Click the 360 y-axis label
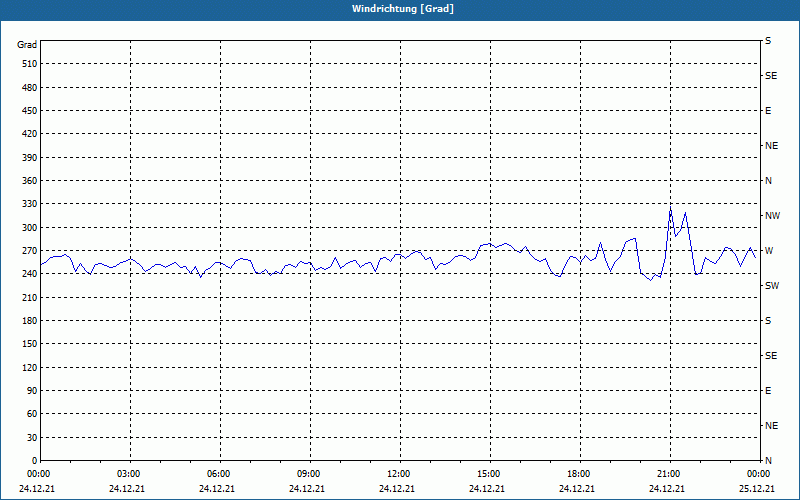This screenshot has width=800, height=500. click(x=30, y=181)
